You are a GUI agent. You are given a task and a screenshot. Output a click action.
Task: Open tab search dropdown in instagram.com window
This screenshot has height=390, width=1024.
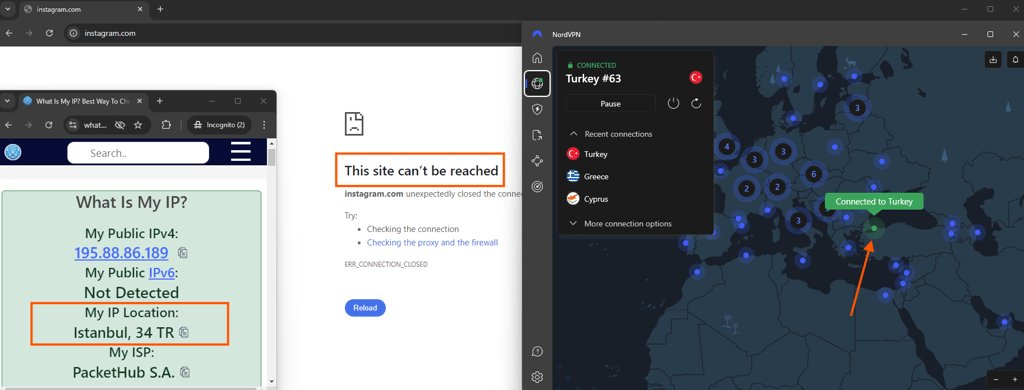coord(7,9)
